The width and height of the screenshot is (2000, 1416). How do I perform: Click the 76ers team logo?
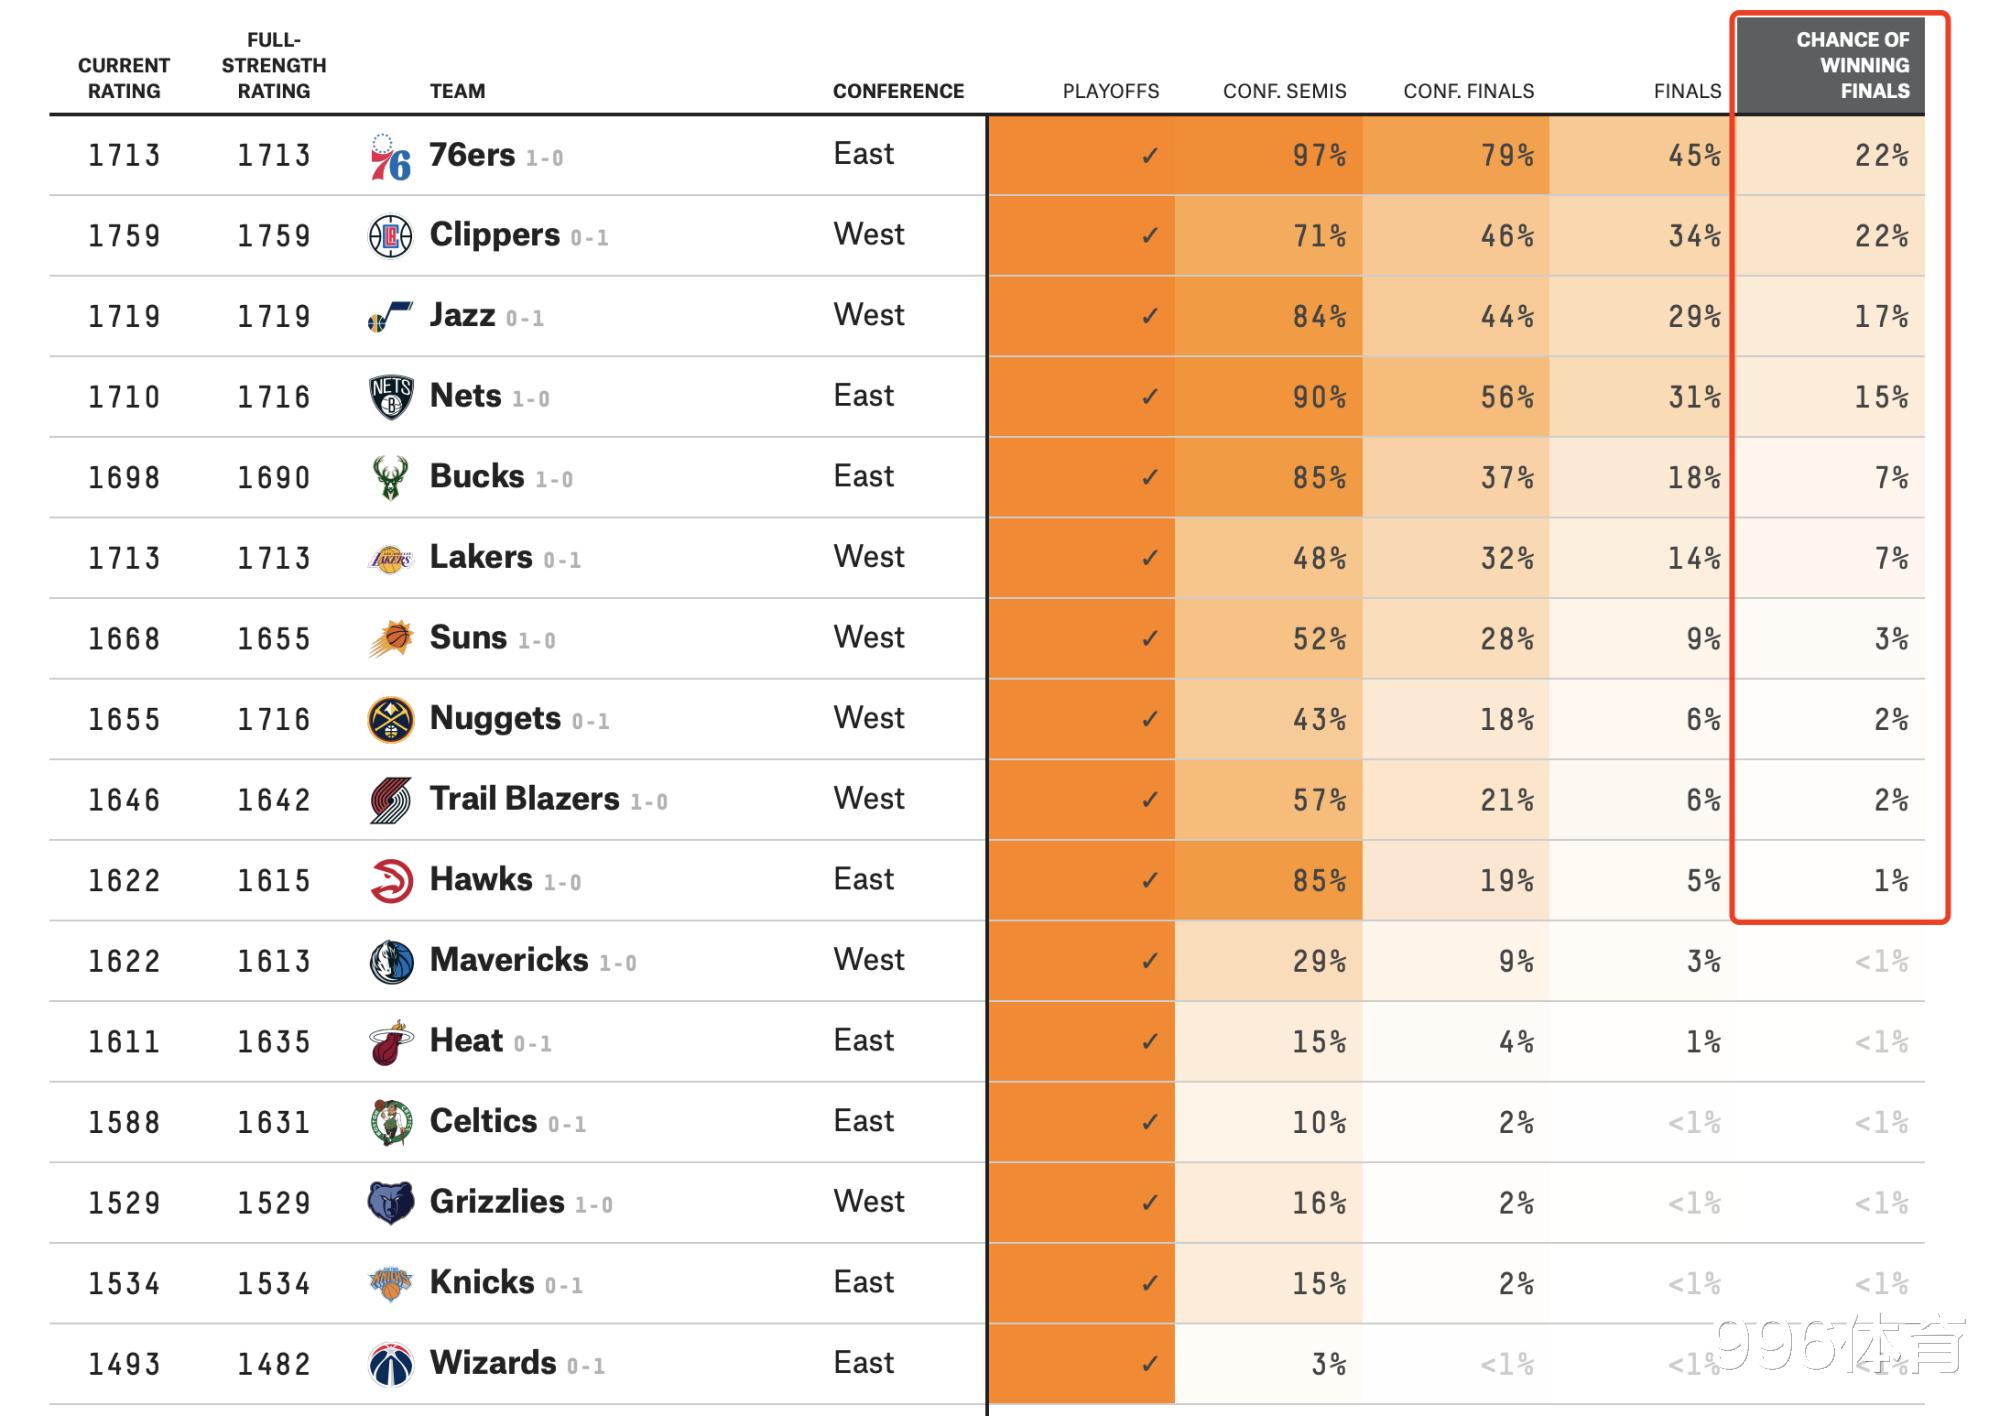click(x=390, y=157)
